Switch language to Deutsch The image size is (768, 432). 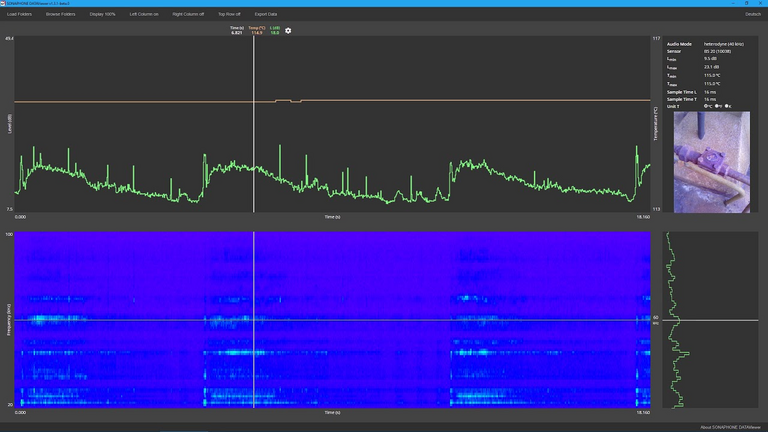753,14
